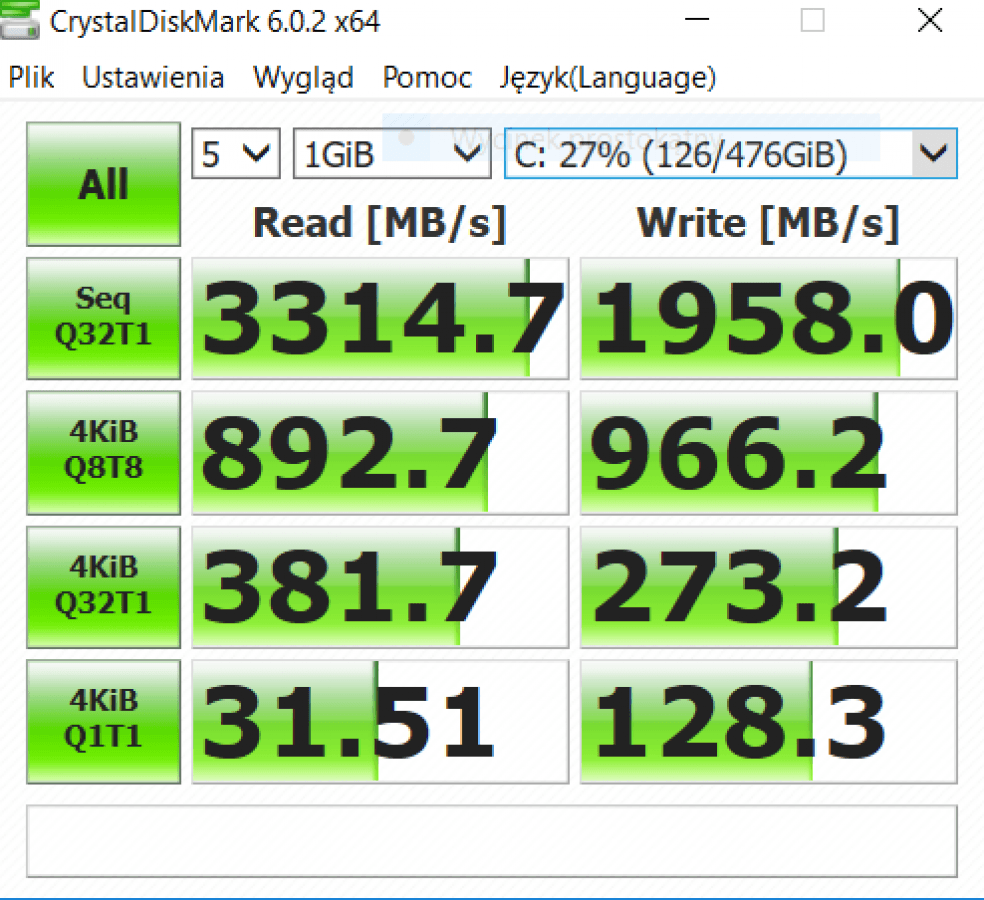984x900 pixels.
Task: Start the Seq Q32T1 test
Action: [x=104, y=318]
